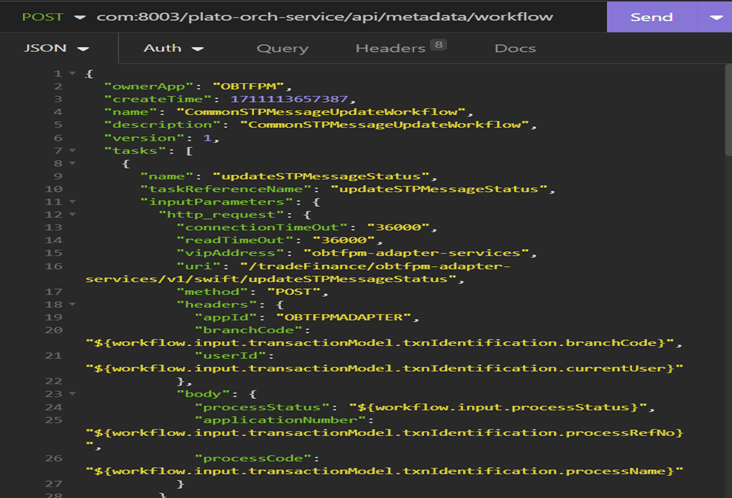Click the request URL field
The height and width of the screenshot is (498, 732).
pyautogui.click(x=324, y=17)
